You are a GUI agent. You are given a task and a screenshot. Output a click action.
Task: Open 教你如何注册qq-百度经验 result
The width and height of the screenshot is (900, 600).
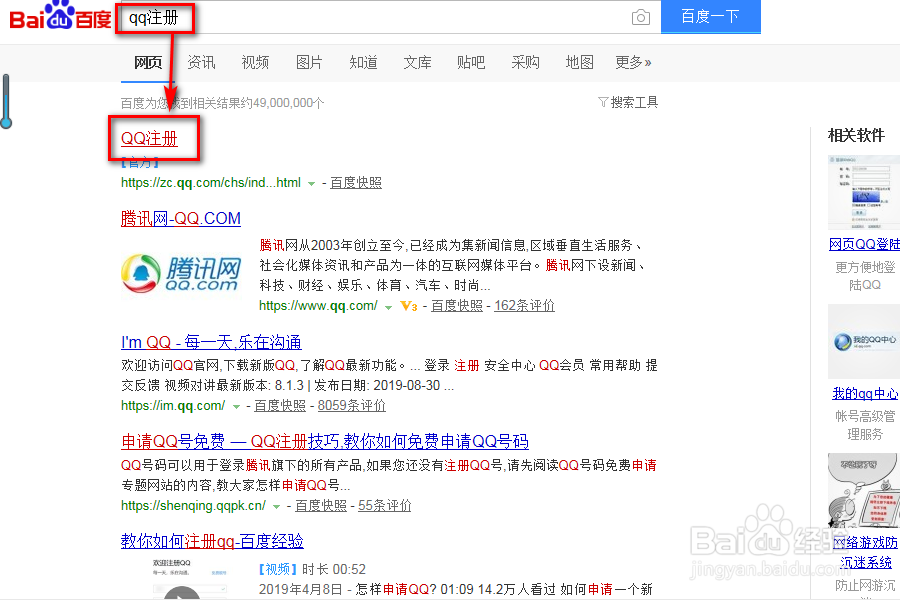212,541
